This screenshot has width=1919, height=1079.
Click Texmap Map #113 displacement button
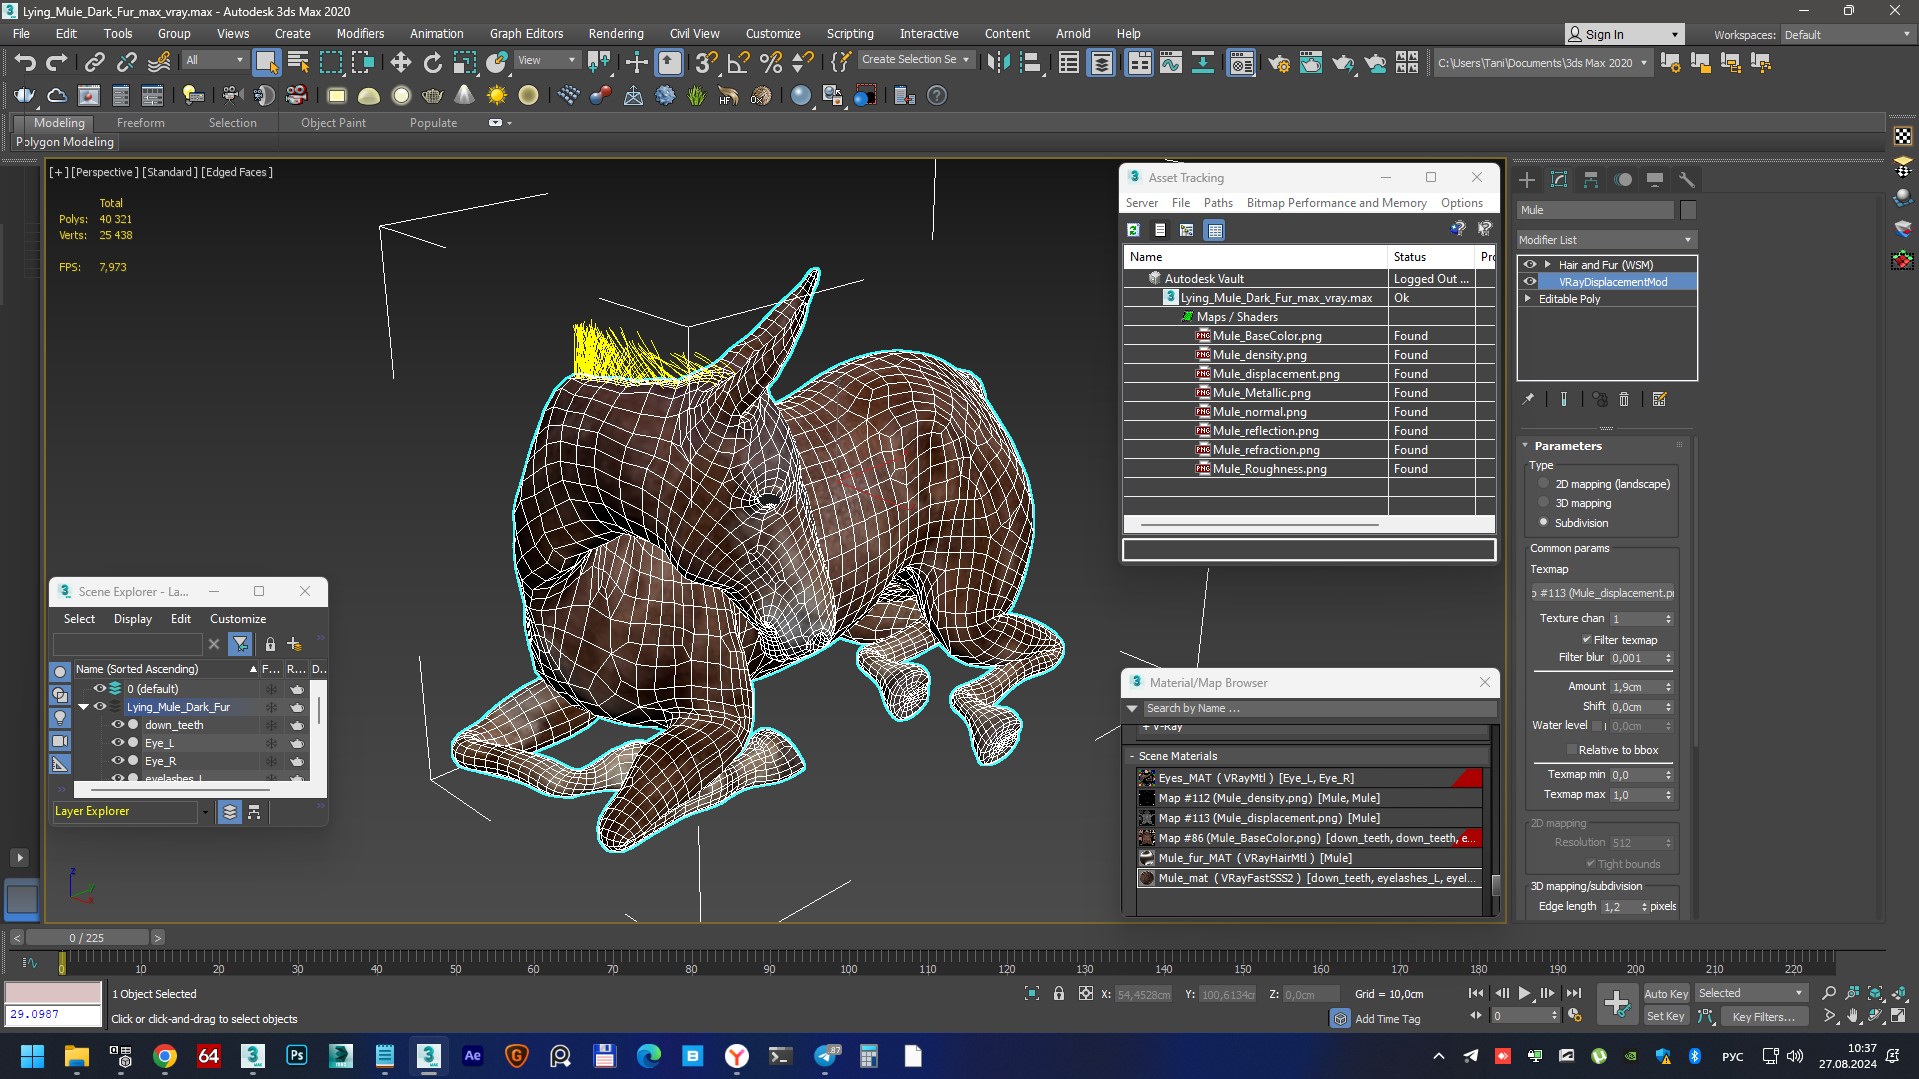[x=1602, y=593]
